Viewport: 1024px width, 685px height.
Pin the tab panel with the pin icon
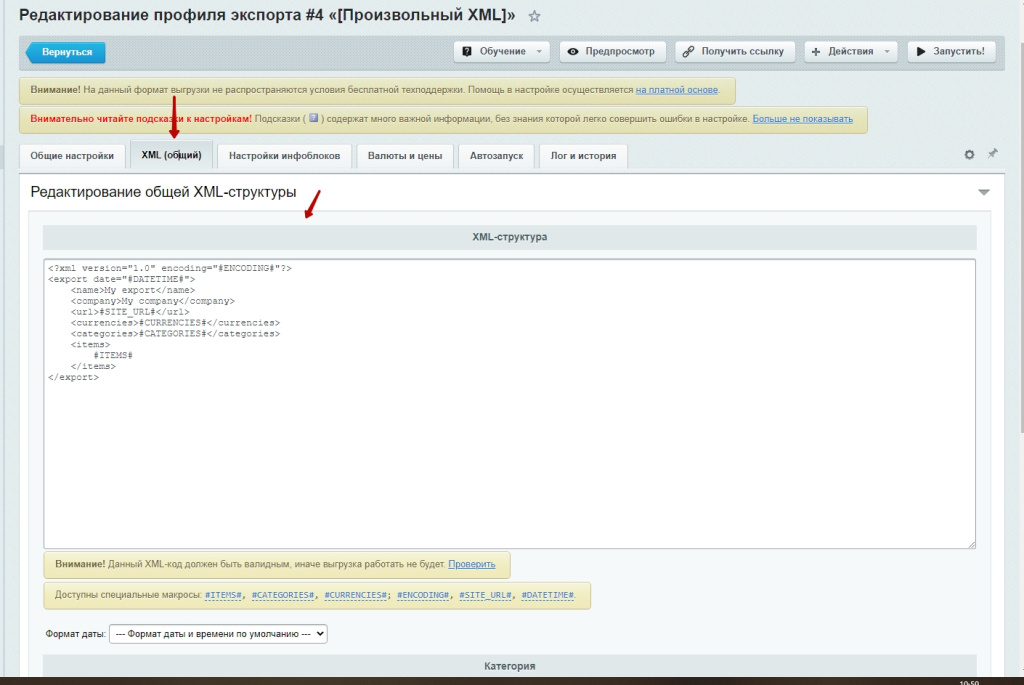[993, 153]
